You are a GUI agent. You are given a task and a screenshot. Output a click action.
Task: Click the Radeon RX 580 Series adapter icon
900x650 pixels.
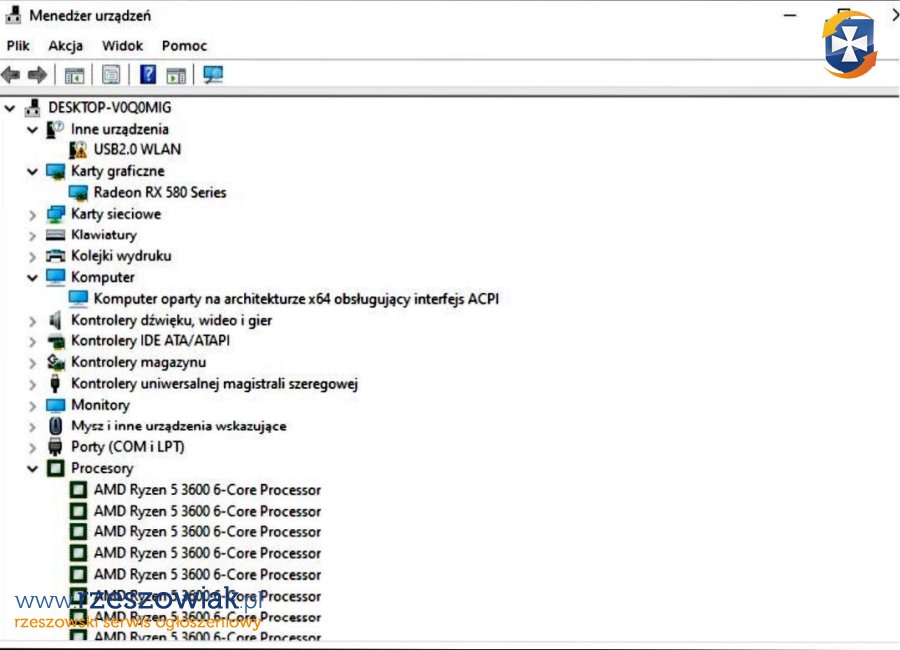[x=78, y=192]
